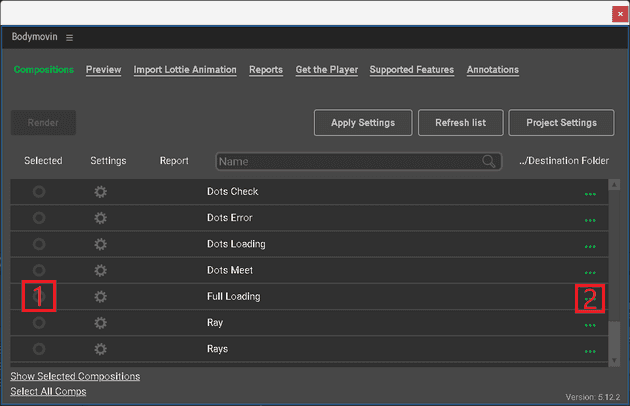Click the search magnifier icon
The height and width of the screenshot is (406, 630).
point(489,161)
